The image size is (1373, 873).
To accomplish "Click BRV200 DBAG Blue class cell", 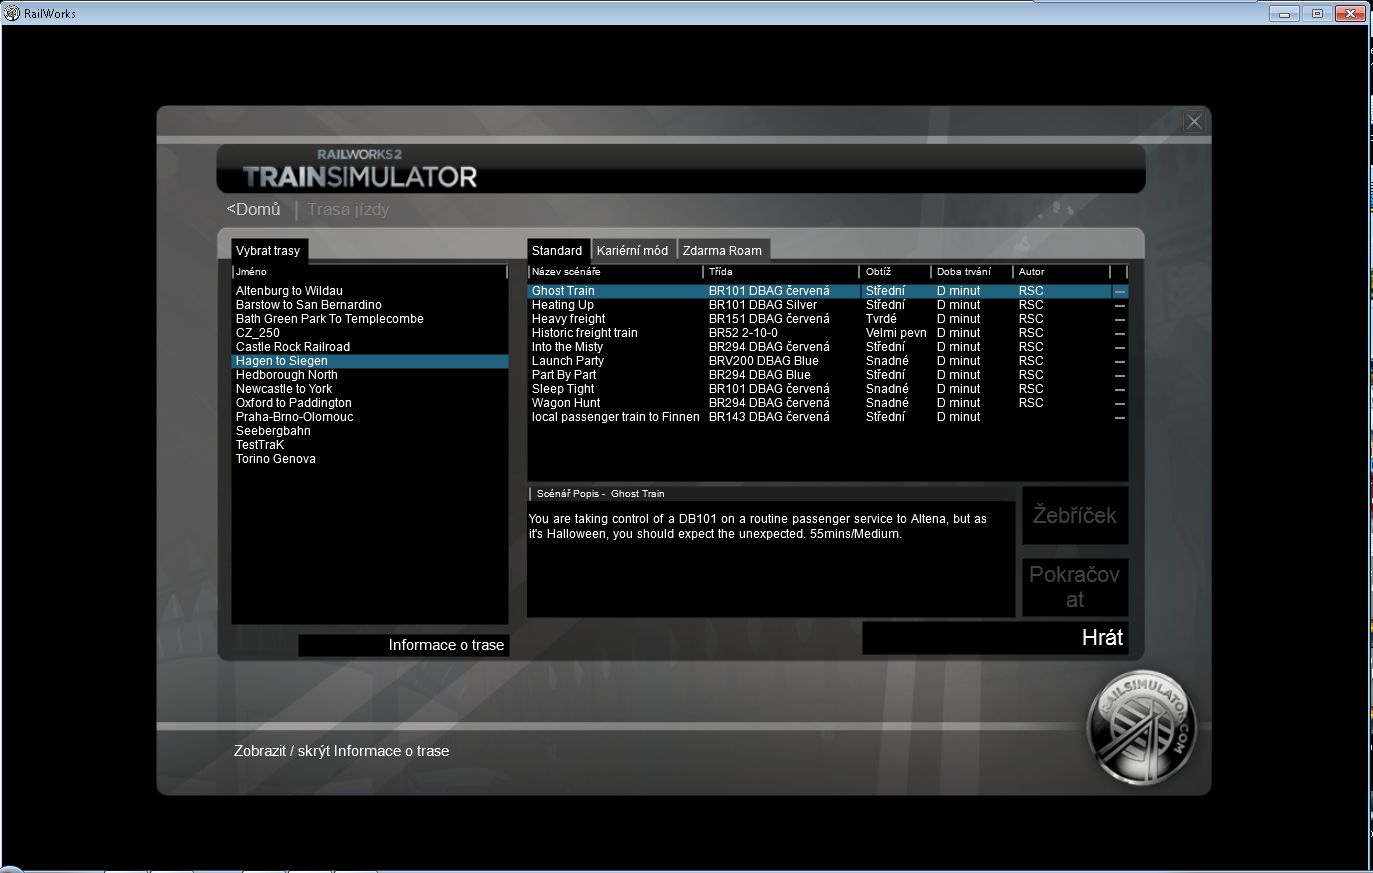I will (x=763, y=361).
